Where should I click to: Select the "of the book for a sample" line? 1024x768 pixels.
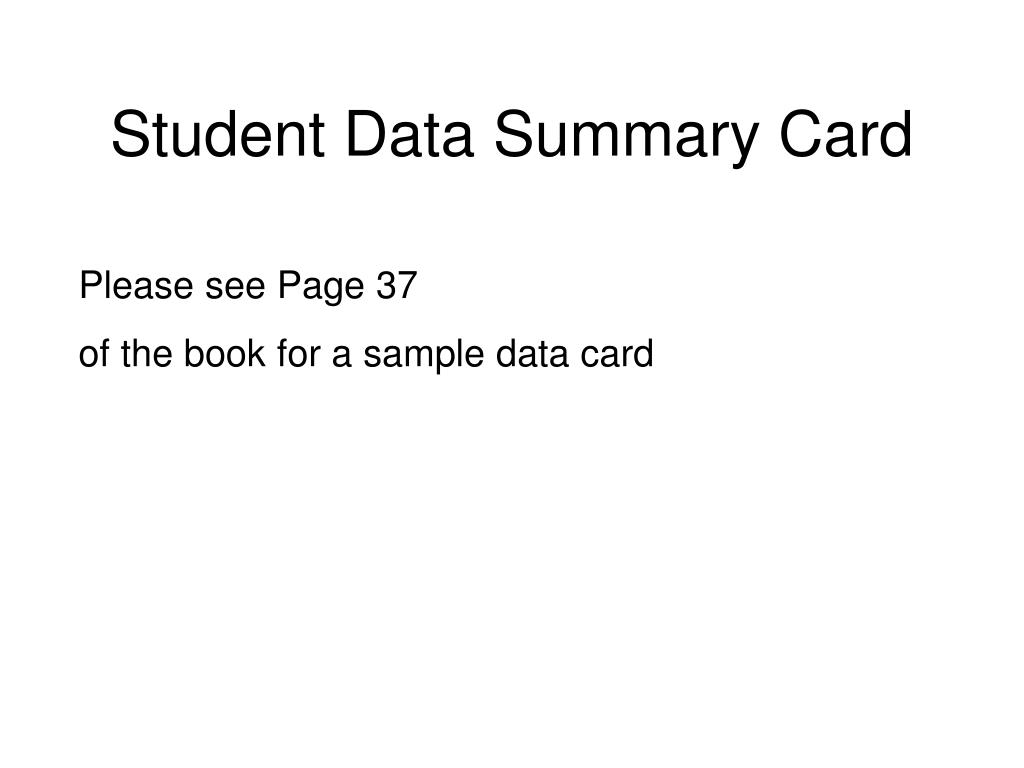[x=366, y=355]
